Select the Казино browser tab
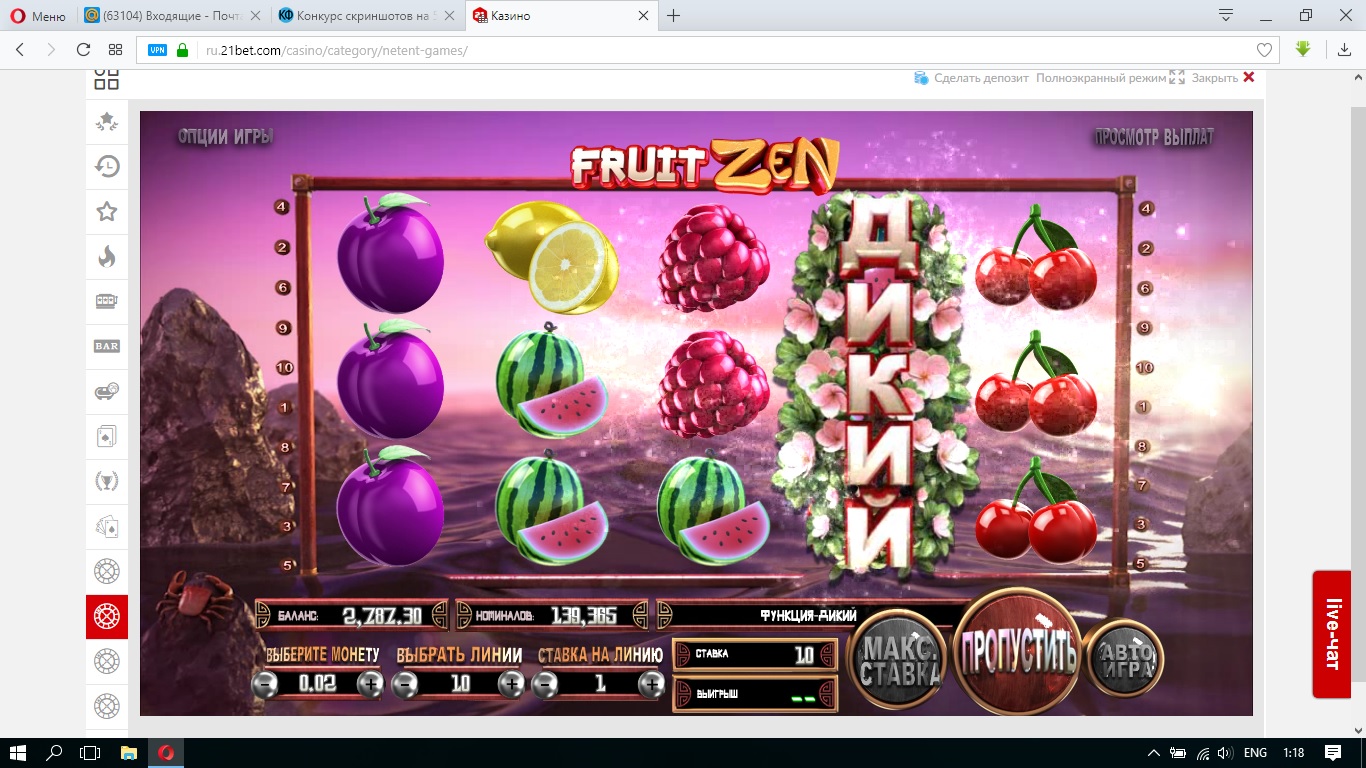The height and width of the screenshot is (768, 1366). click(562, 16)
